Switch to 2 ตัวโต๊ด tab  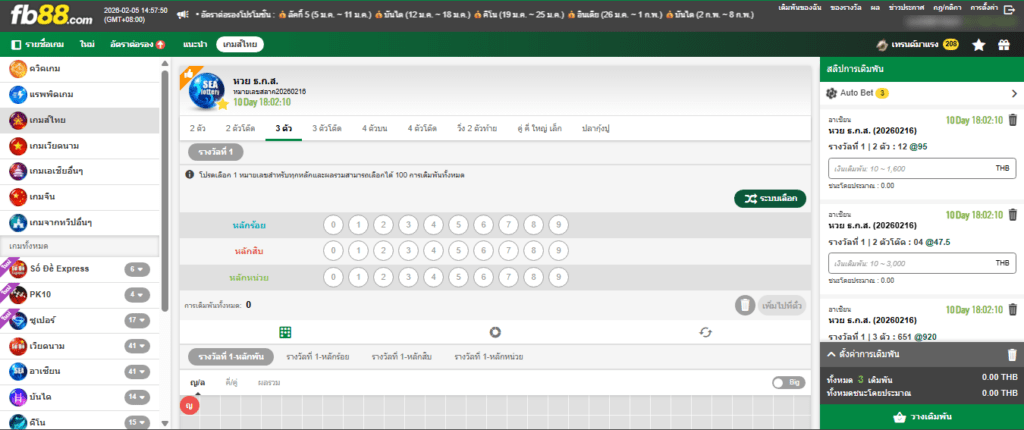point(240,129)
